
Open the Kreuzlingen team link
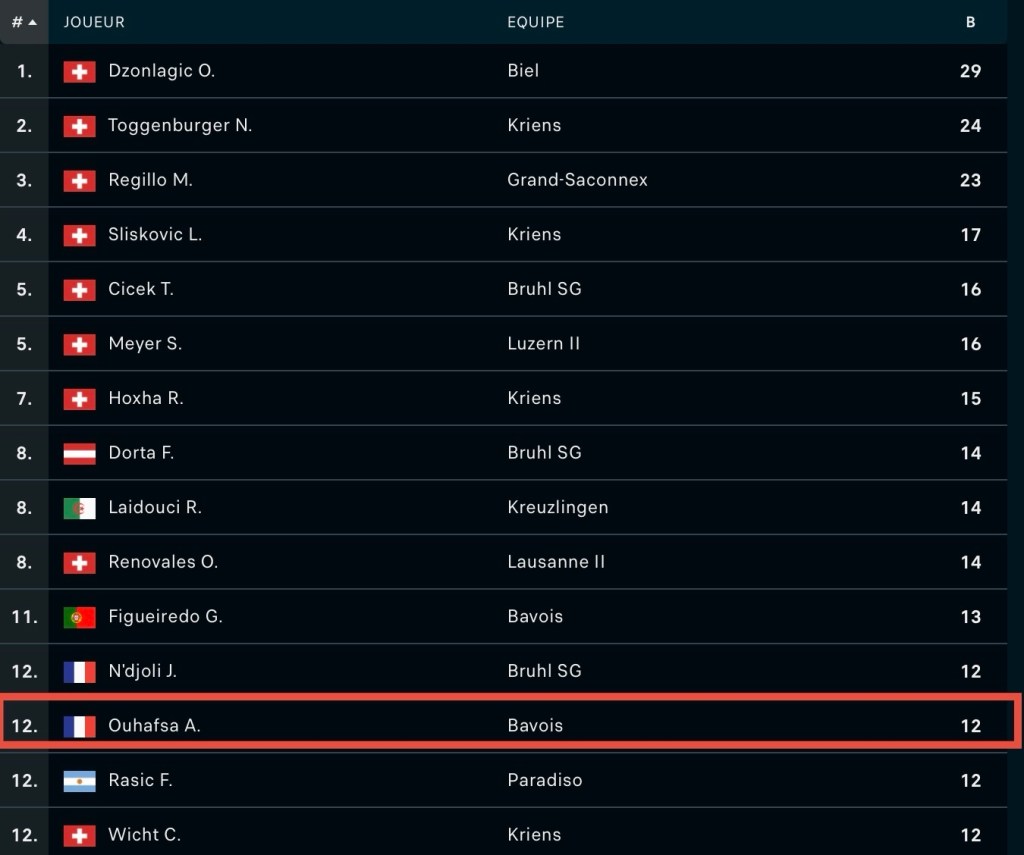558,508
